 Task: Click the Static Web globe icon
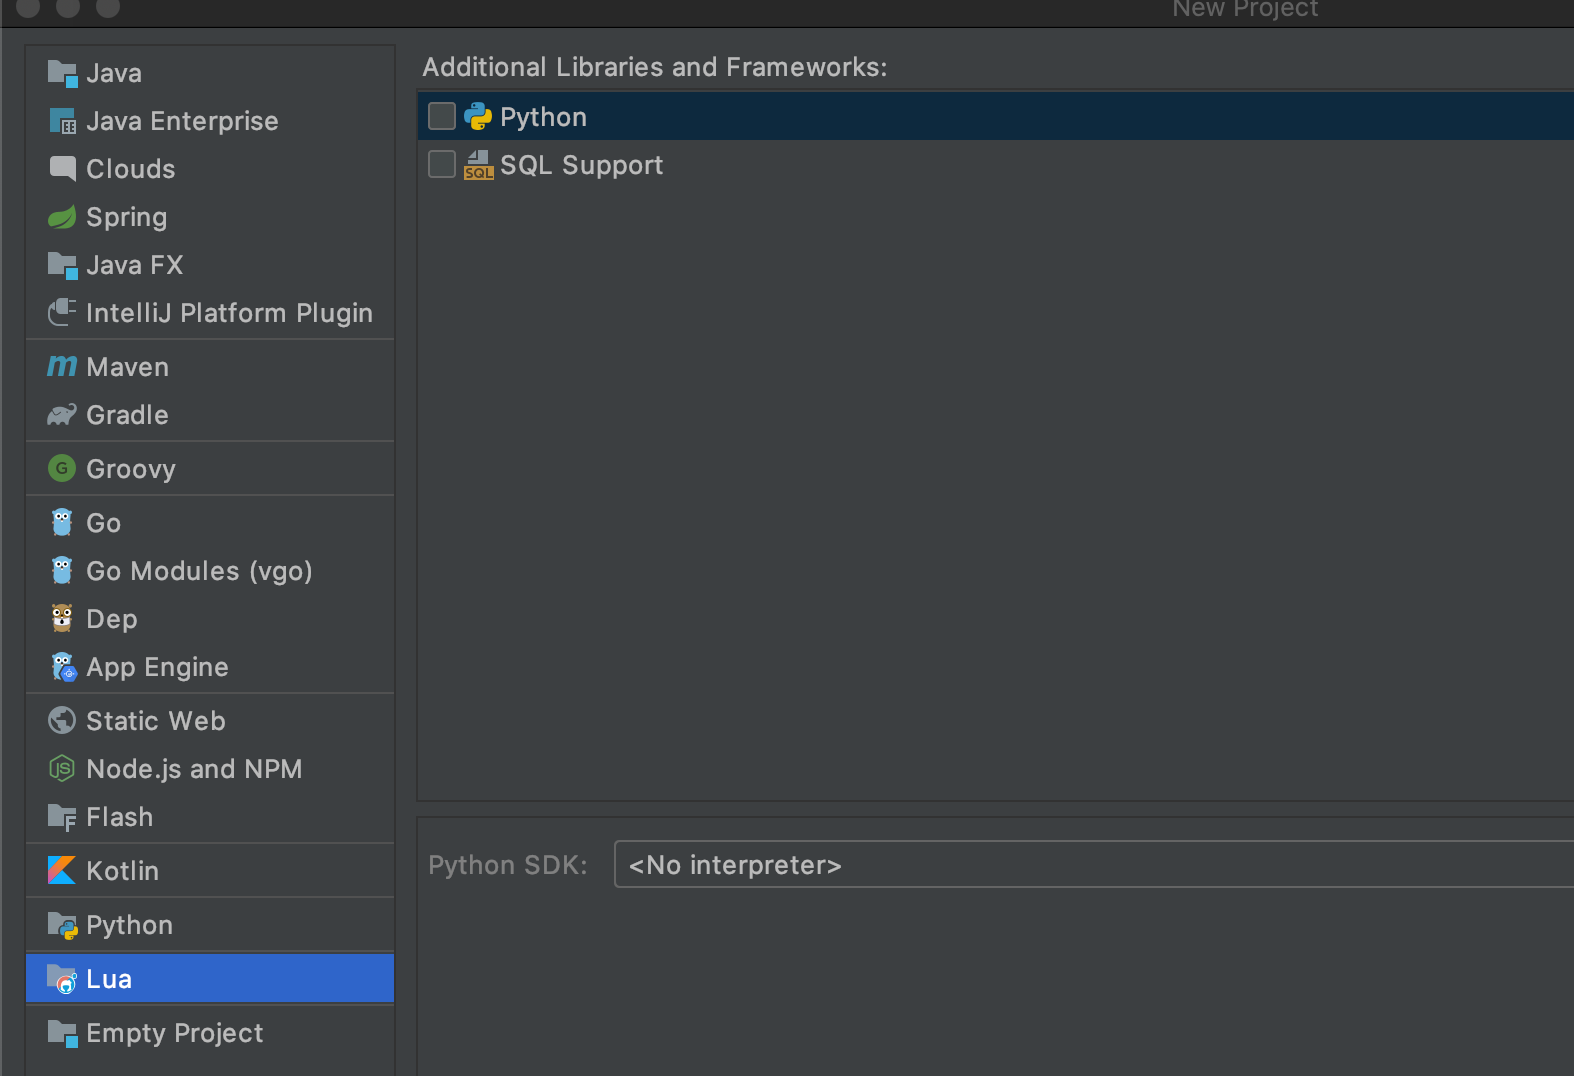pyautogui.click(x=62, y=720)
